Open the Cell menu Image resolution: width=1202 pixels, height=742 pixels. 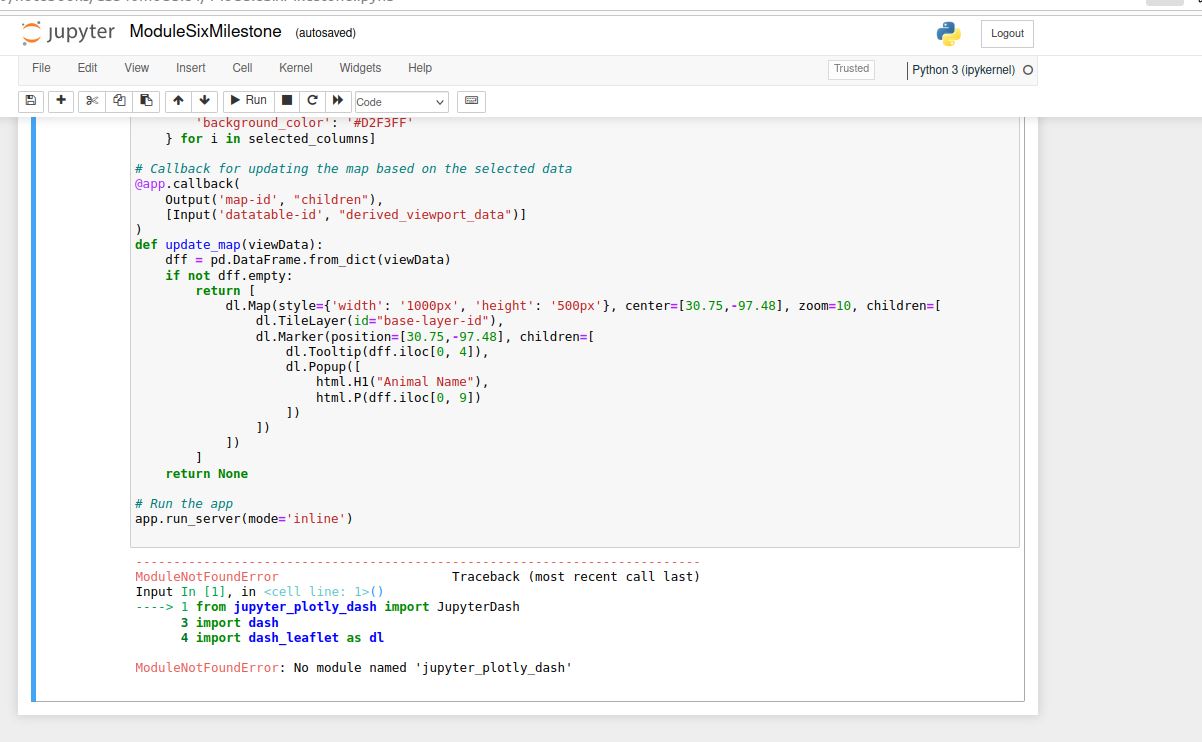pyautogui.click(x=242, y=68)
